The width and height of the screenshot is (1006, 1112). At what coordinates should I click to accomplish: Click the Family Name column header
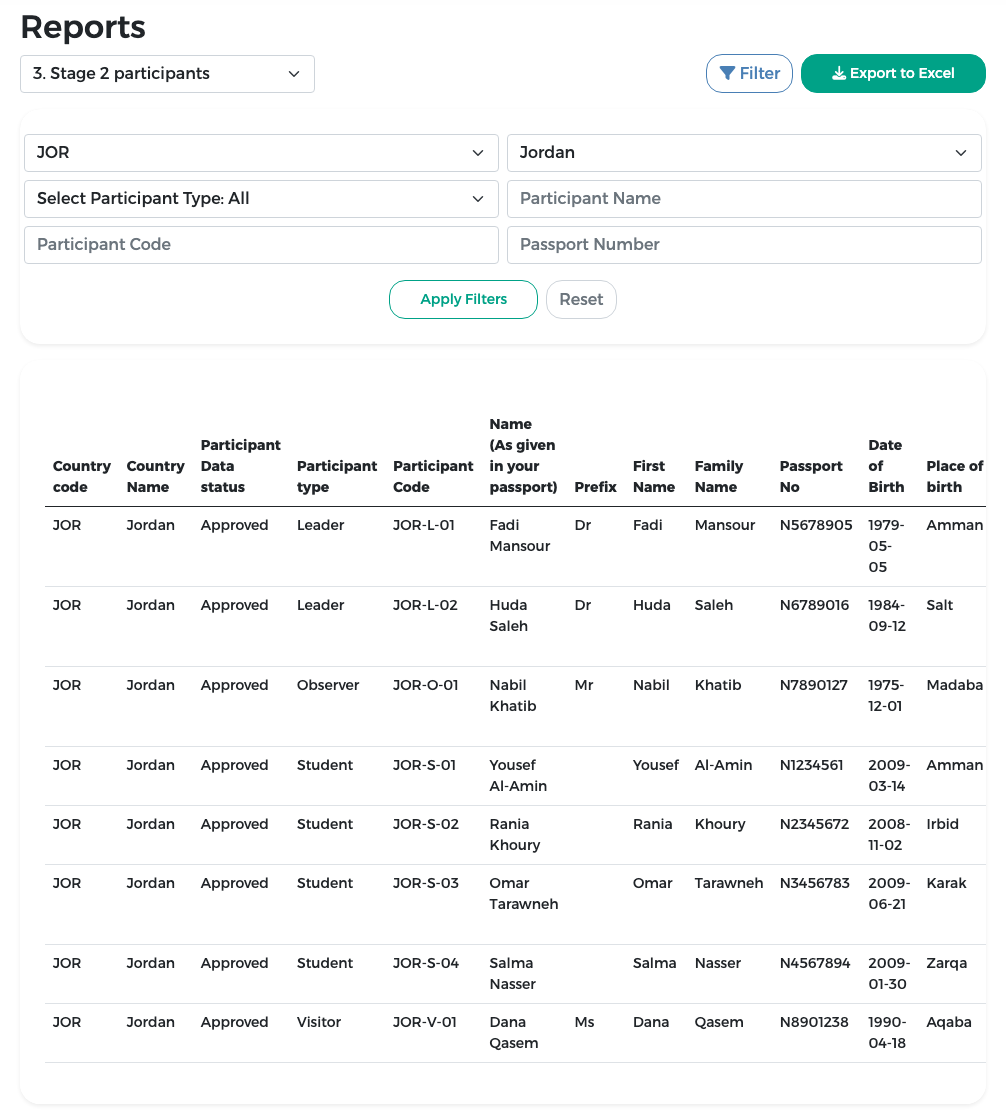[719, 477]
